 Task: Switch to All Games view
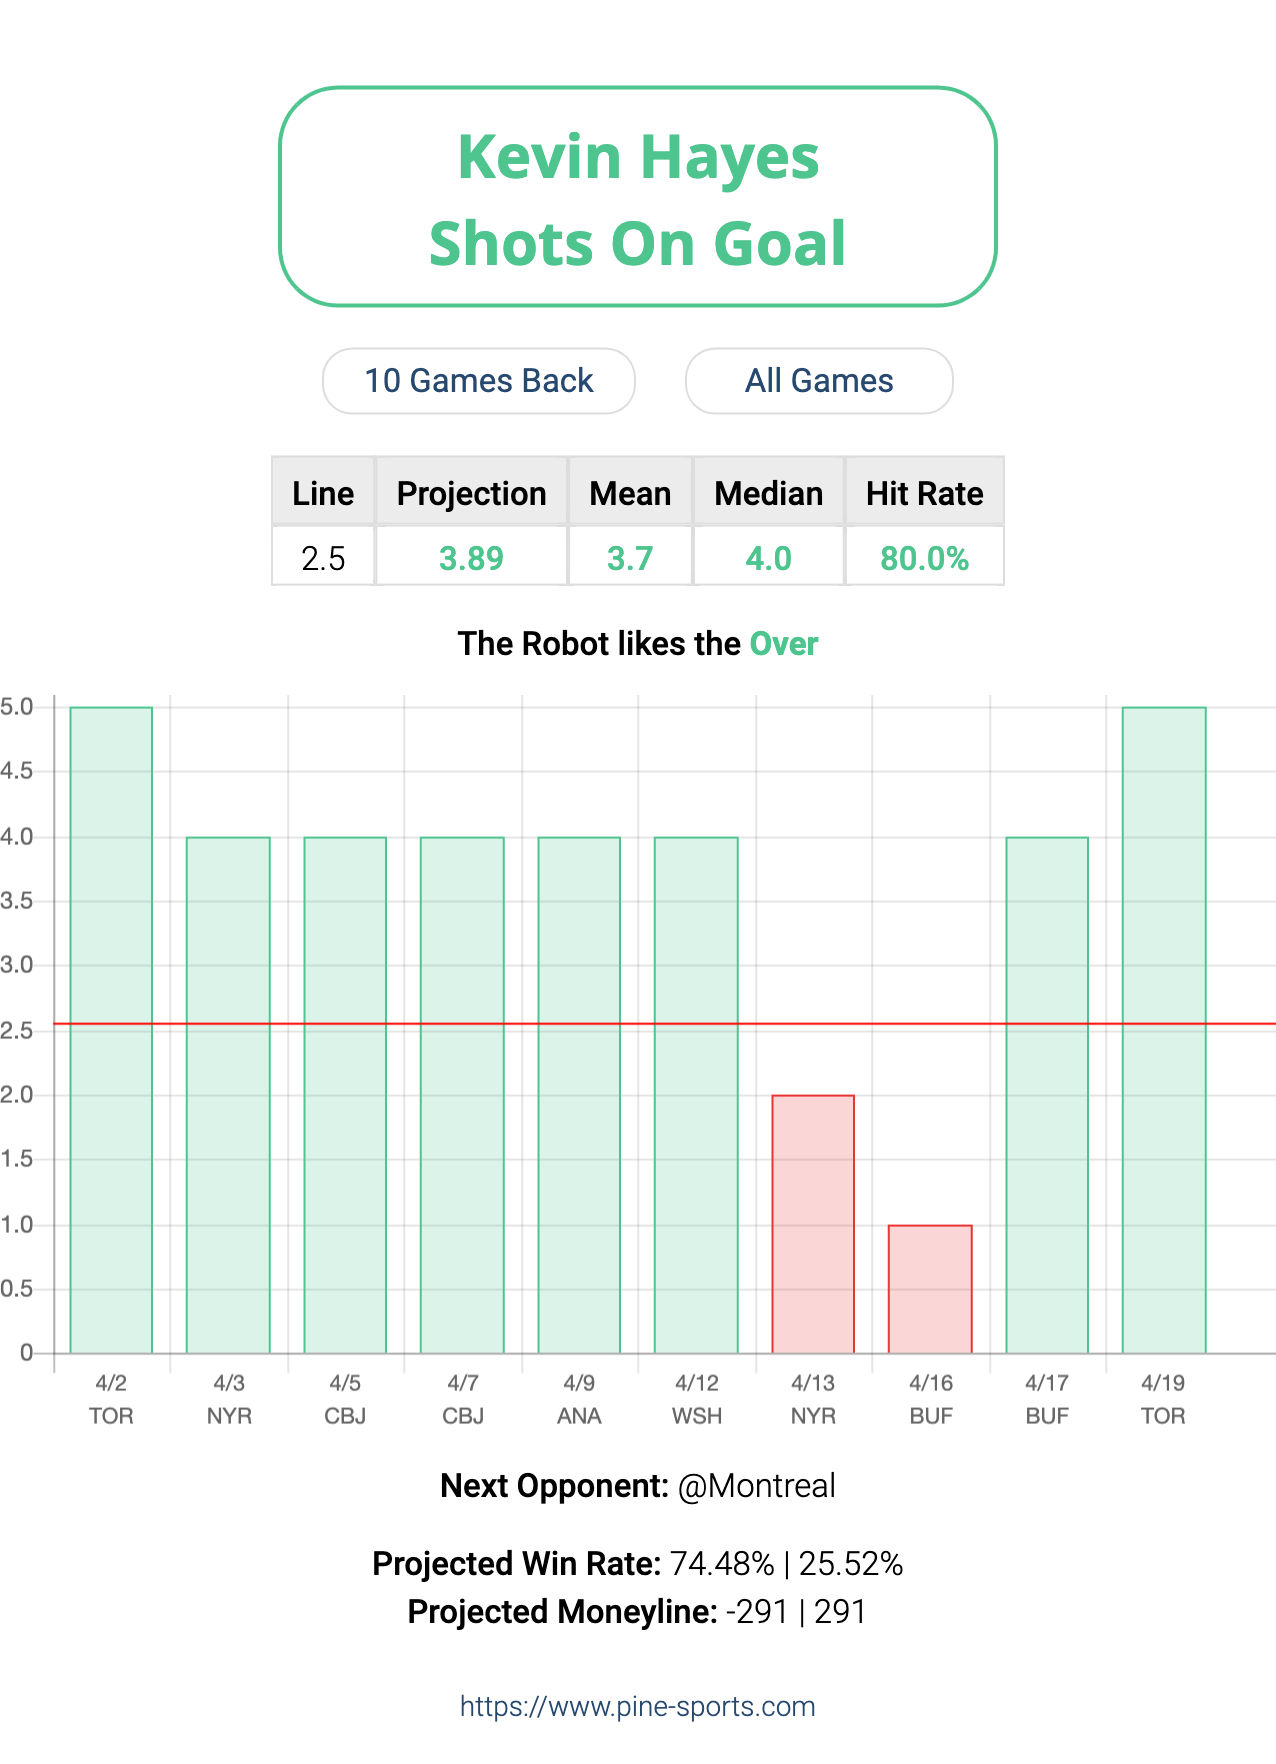(x=819, y=381)
